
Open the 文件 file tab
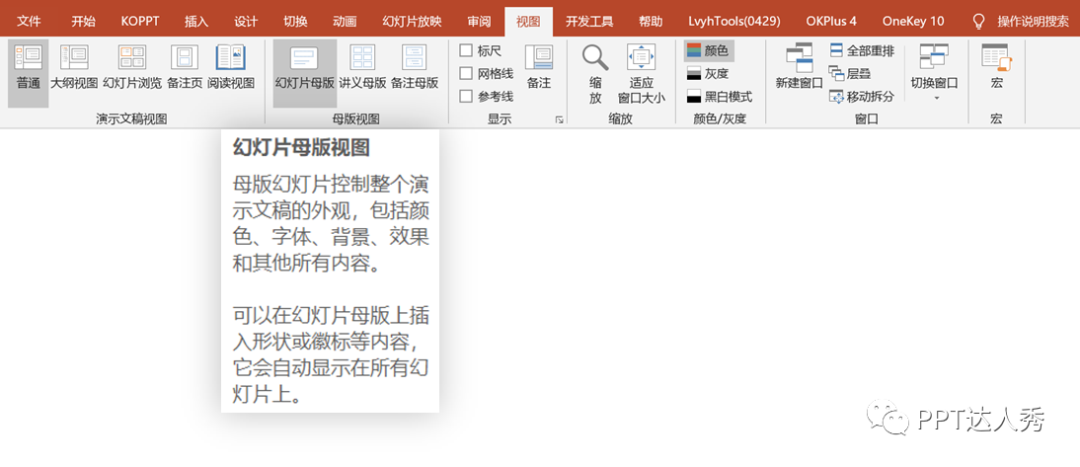28,21
